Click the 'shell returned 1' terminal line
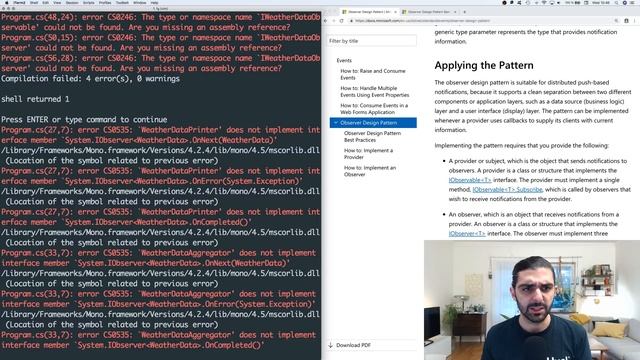 point(35,99)
